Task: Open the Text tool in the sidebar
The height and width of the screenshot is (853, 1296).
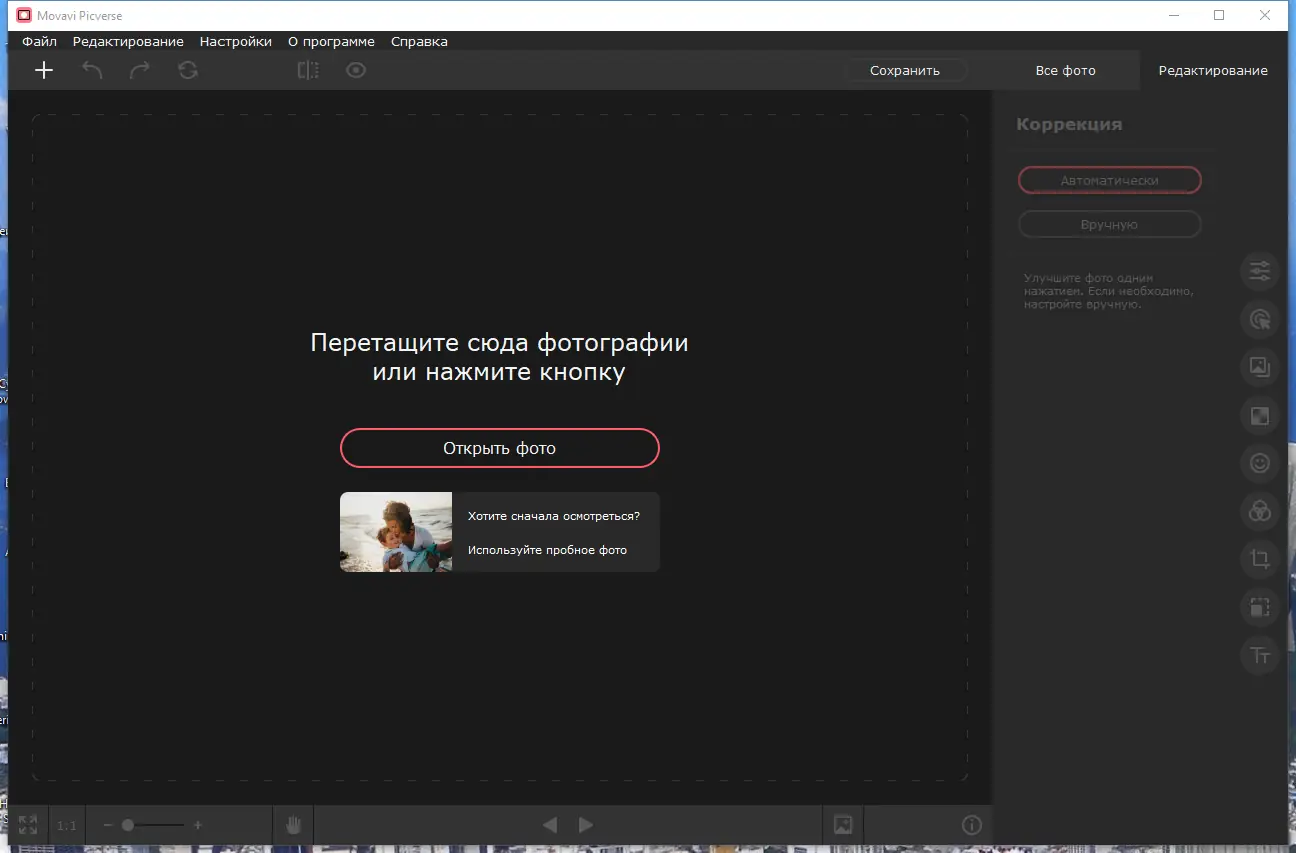Action: [x=1259, y=655]
